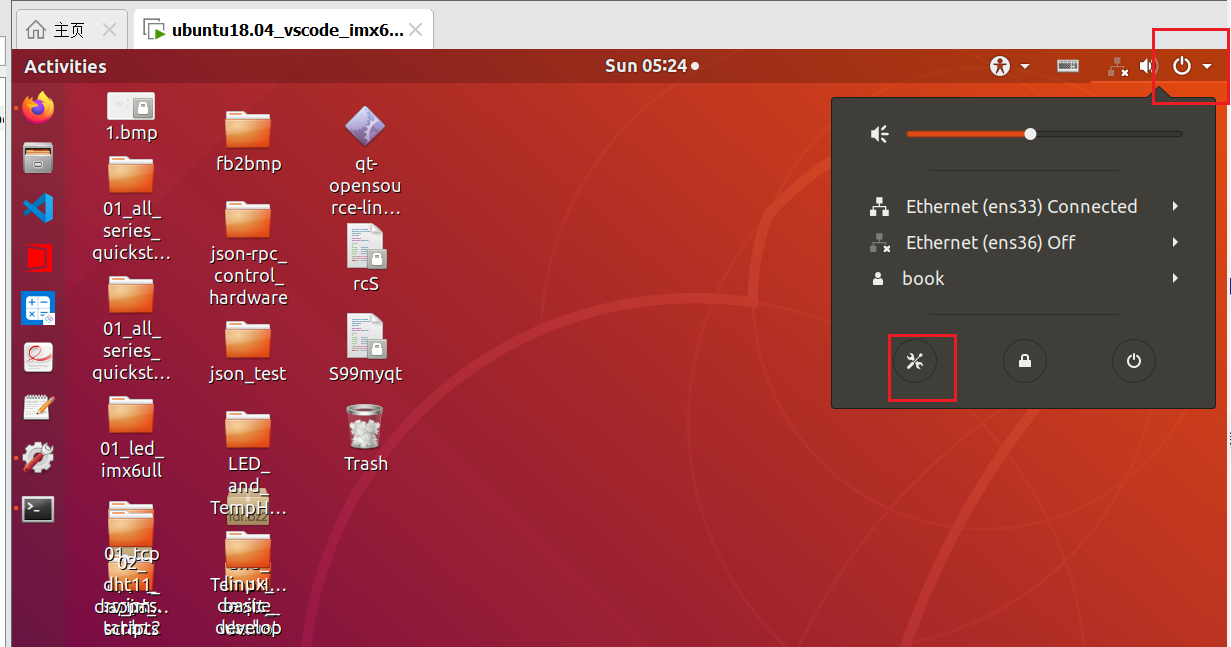Select the LED_and_TempH folder

point(248,463)
